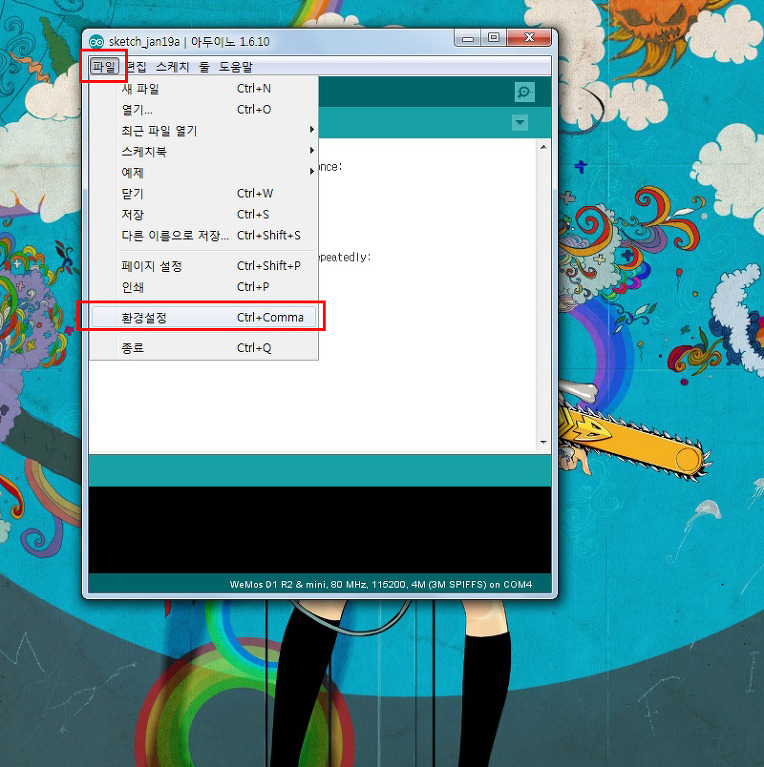Screen dimensions: 764x767
Task: Open the 도움말 menu
Action: [x=235, y=67]
